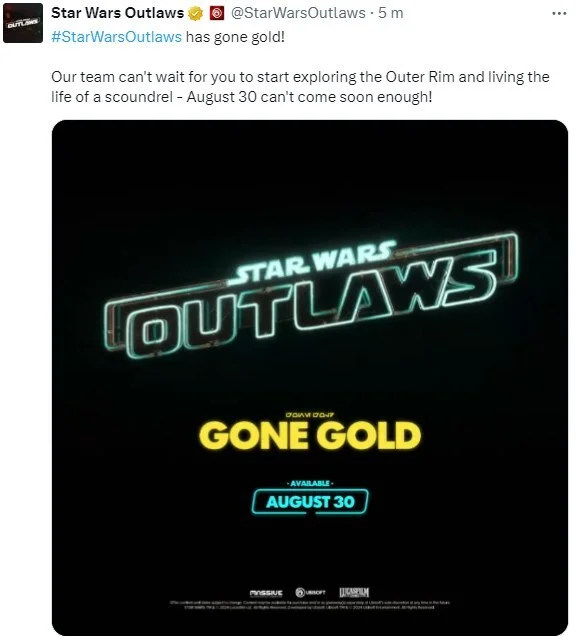Click the yellow GONE GOLD headline
Screen dimensions: 576x636
click(310, 435)
